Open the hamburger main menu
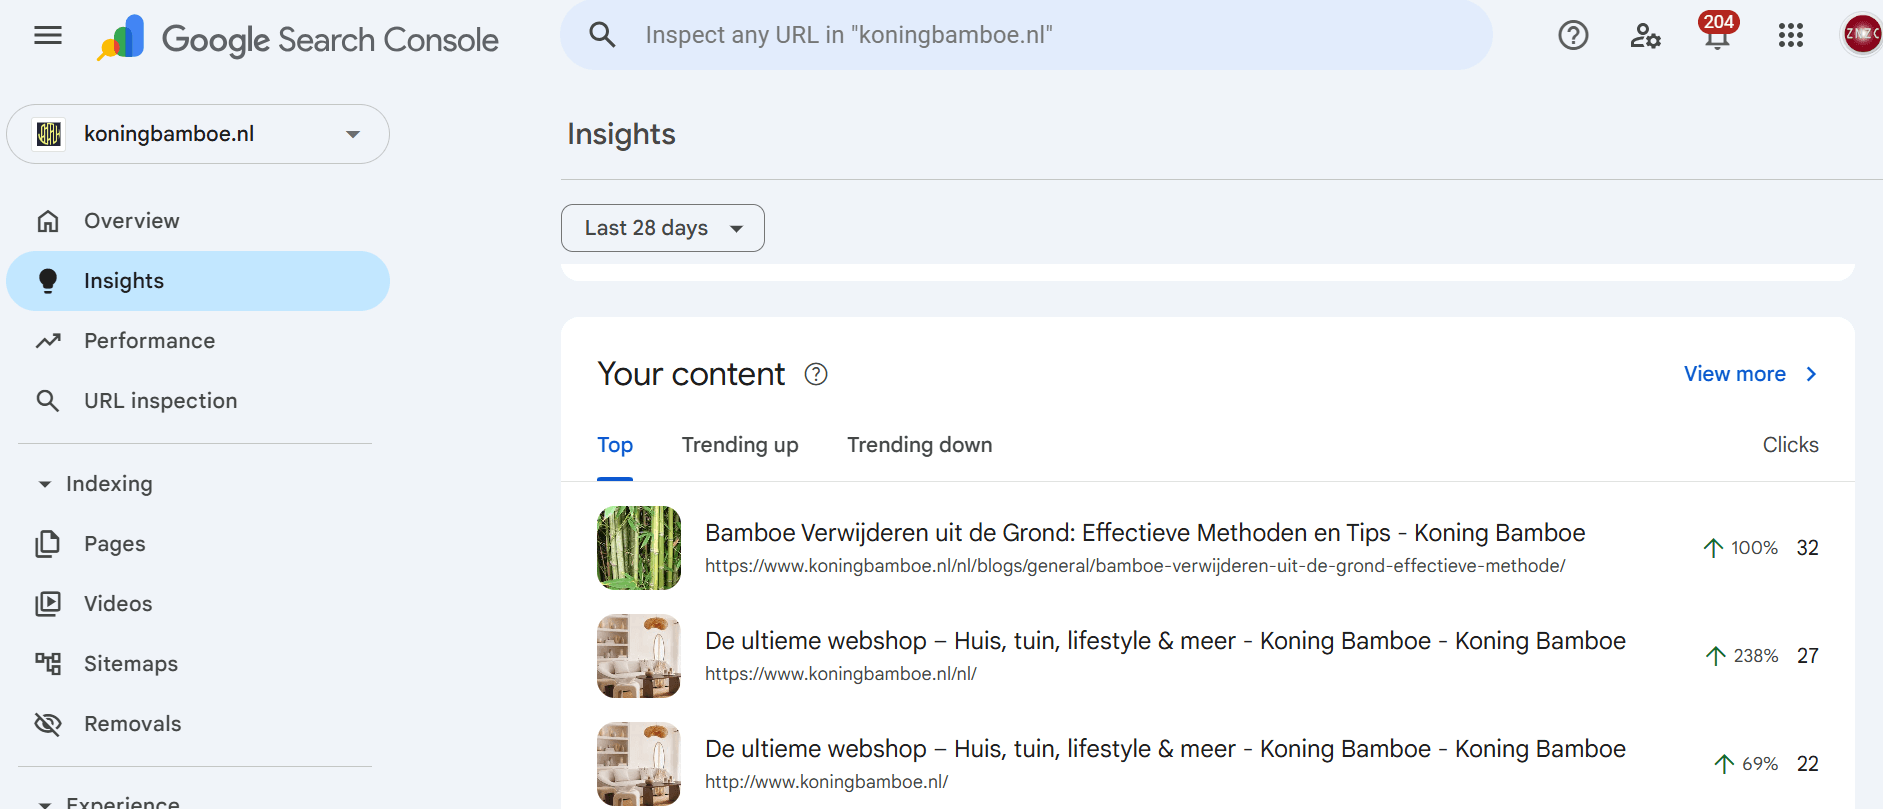Screen dimensions: 1883x809 [48, 36]
